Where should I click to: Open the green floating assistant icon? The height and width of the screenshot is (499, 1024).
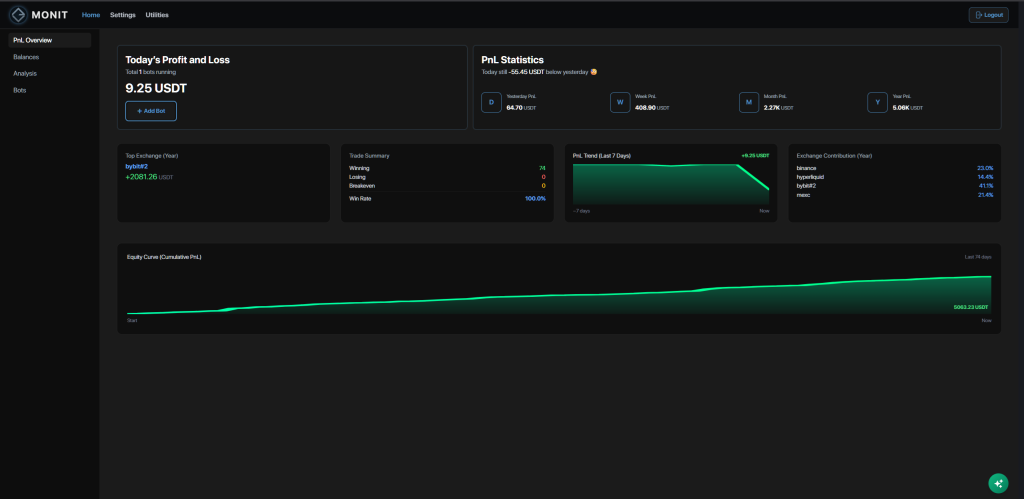pyautogui.click(x=997, y=483)
